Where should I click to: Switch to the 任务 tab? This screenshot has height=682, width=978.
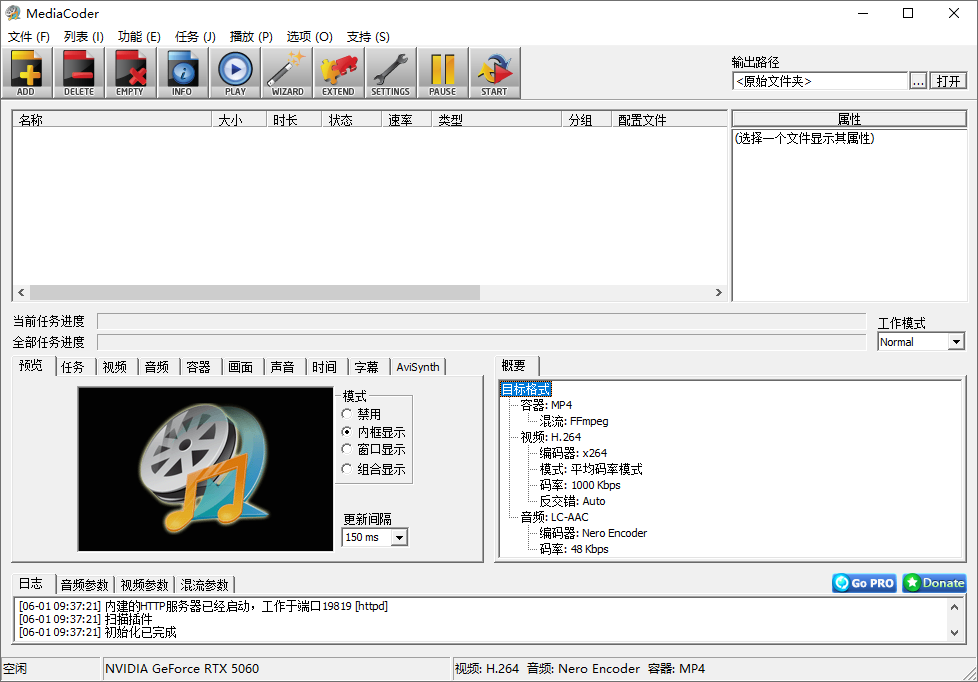pyautogui.click(x=72, y=367)
